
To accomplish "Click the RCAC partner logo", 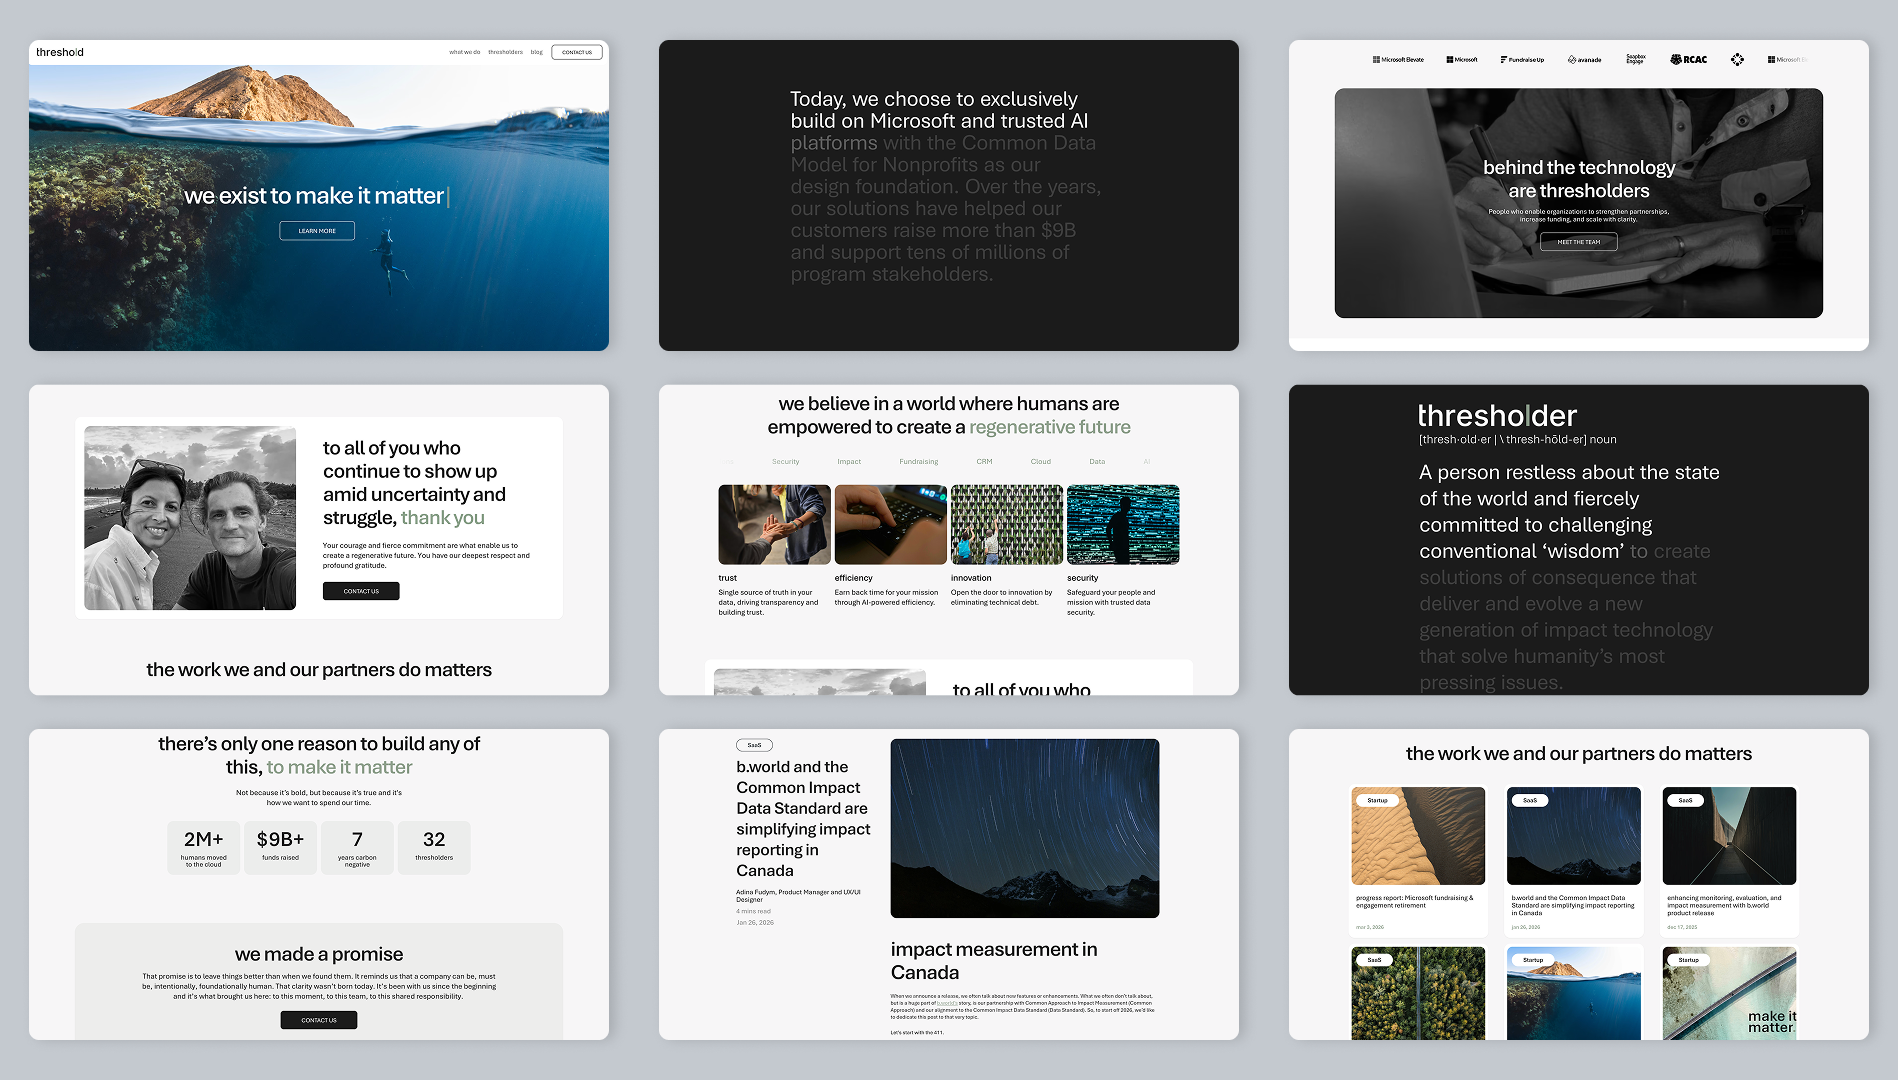I will pyautogui.click(x=1689, y=60).
